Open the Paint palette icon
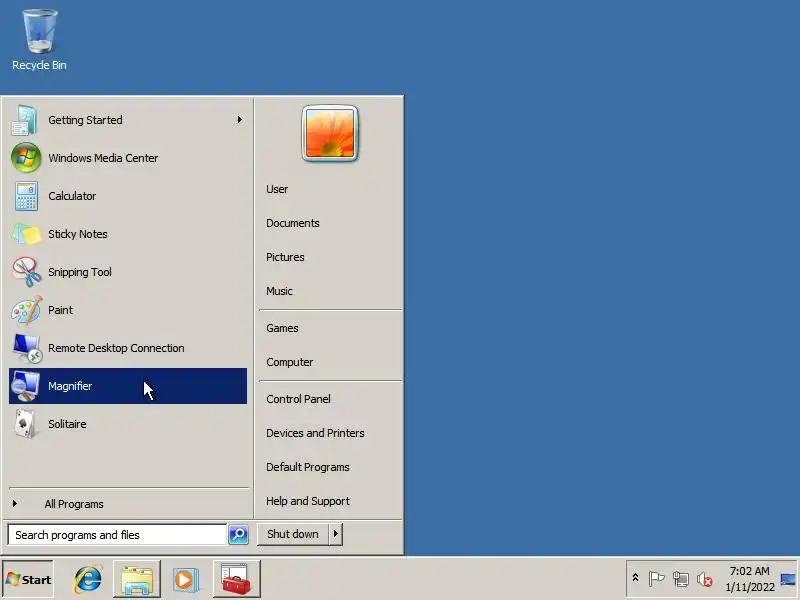 pos(27,310)
